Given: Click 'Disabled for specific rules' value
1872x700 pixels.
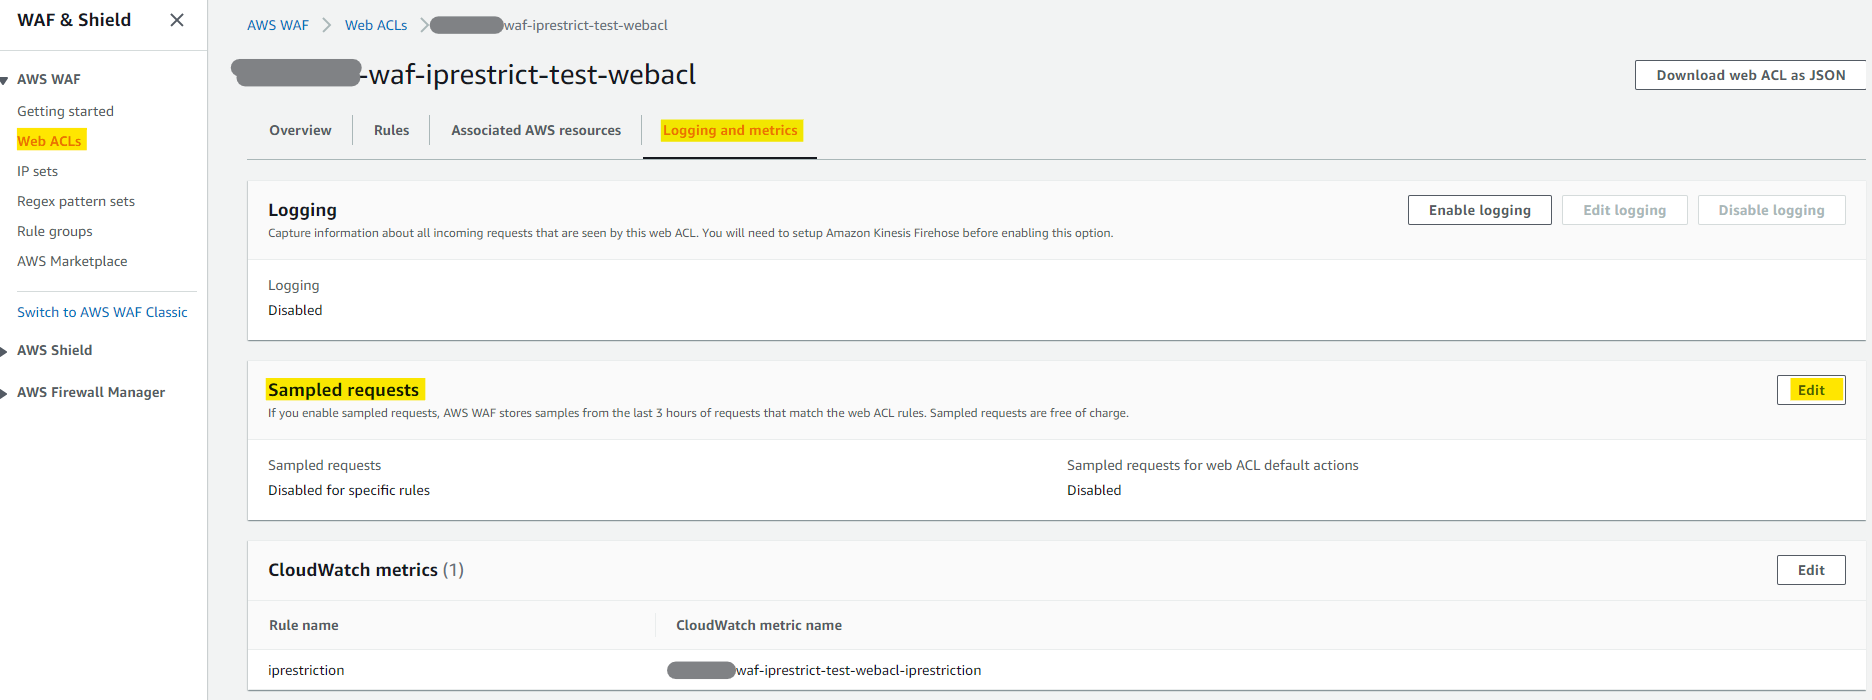Looking at the screenshot, I should click(349, 490).
